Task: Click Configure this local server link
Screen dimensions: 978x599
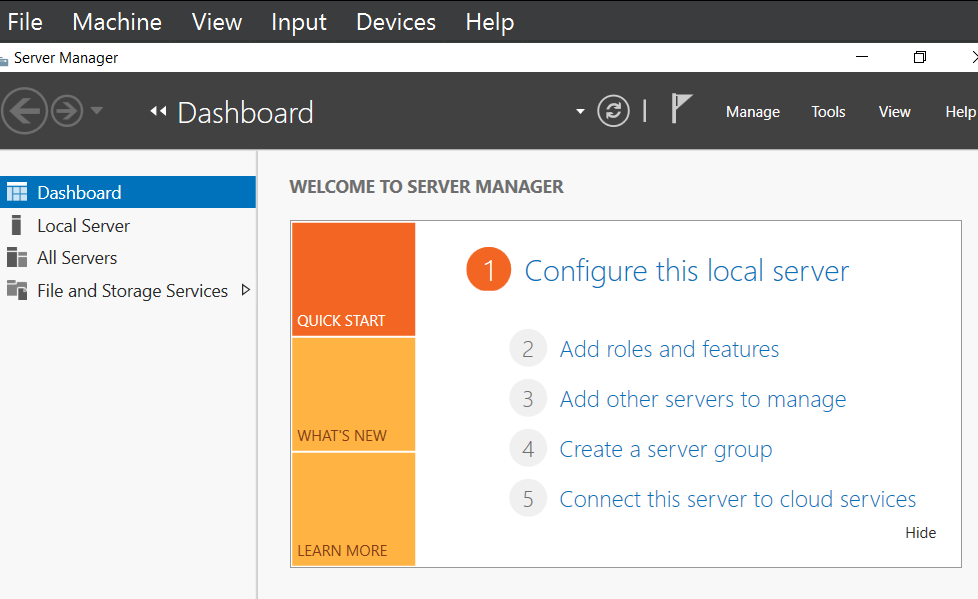Action: tap(686, 271)
